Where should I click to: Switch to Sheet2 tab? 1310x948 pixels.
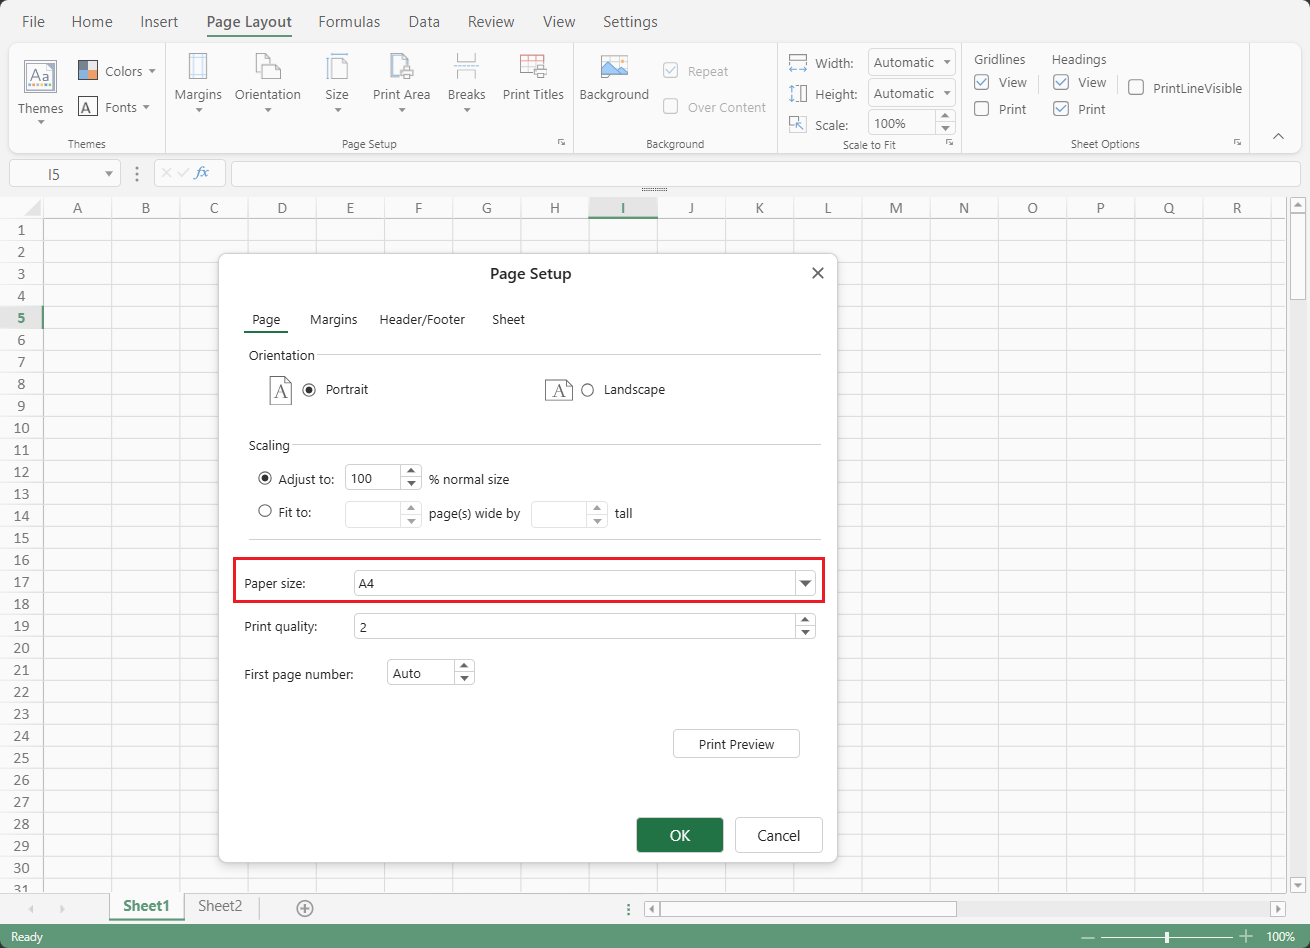click(220, 906)
